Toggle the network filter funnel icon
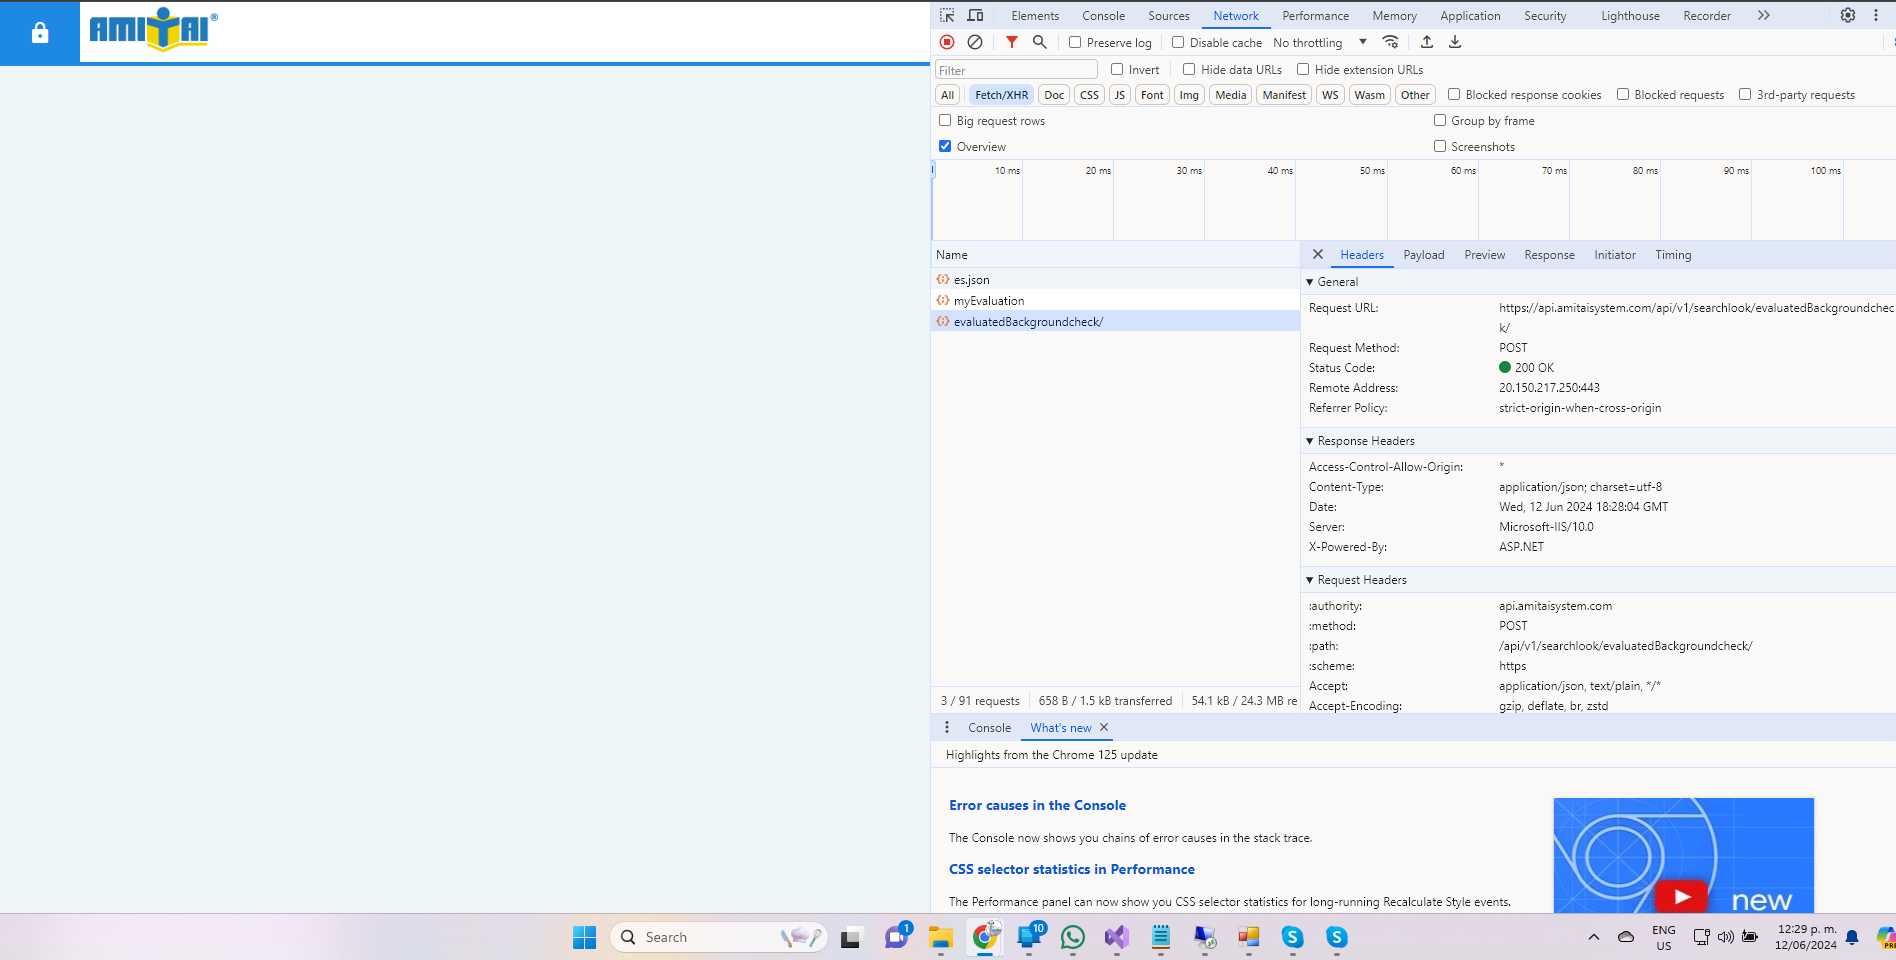 pos(1012,42)
